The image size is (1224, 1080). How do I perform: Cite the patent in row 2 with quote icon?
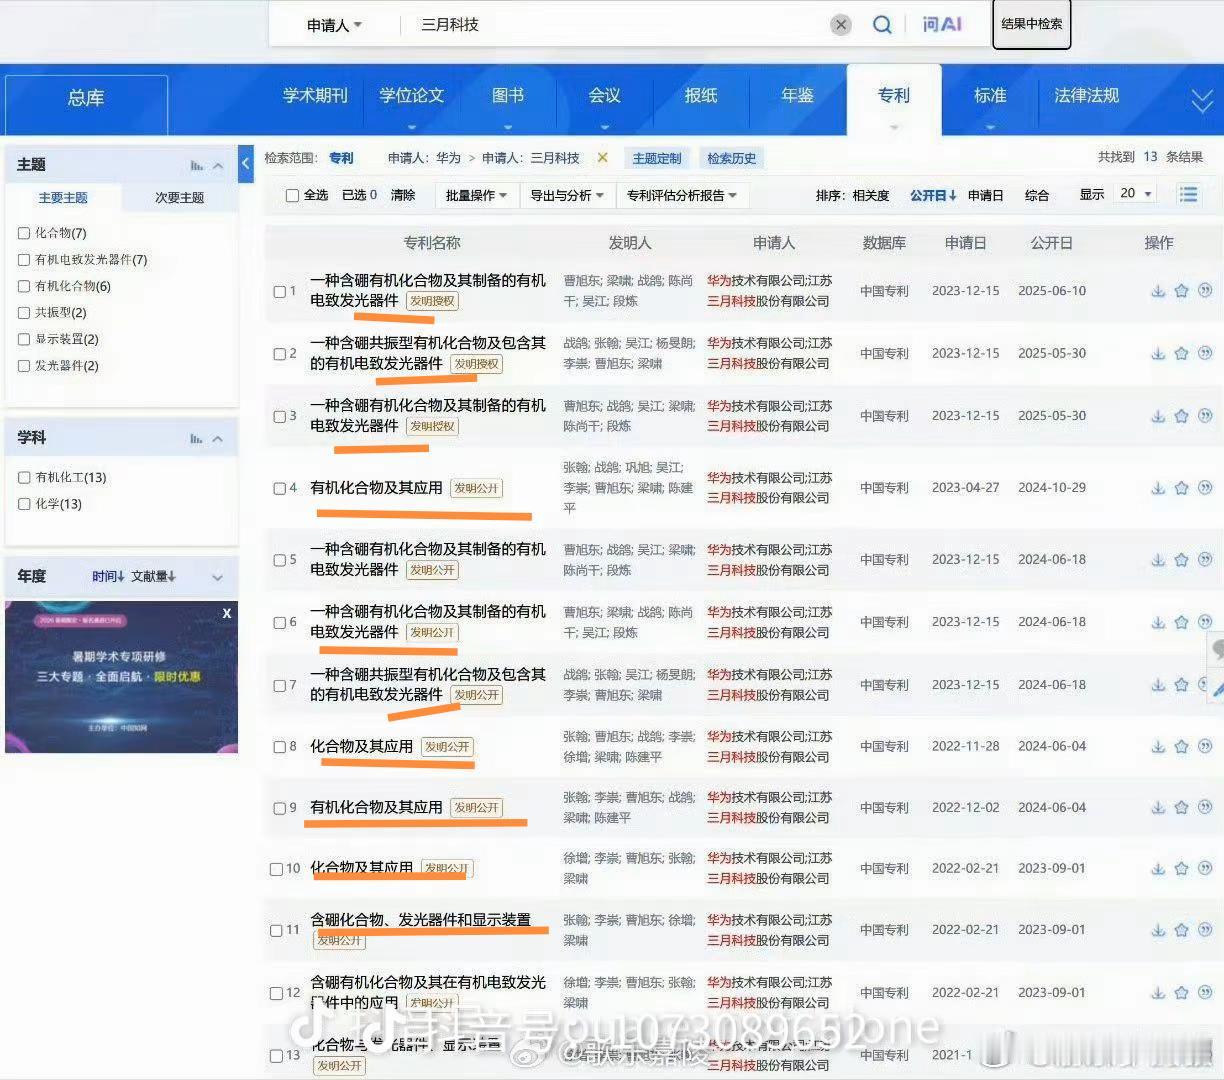coord(1204,353)
